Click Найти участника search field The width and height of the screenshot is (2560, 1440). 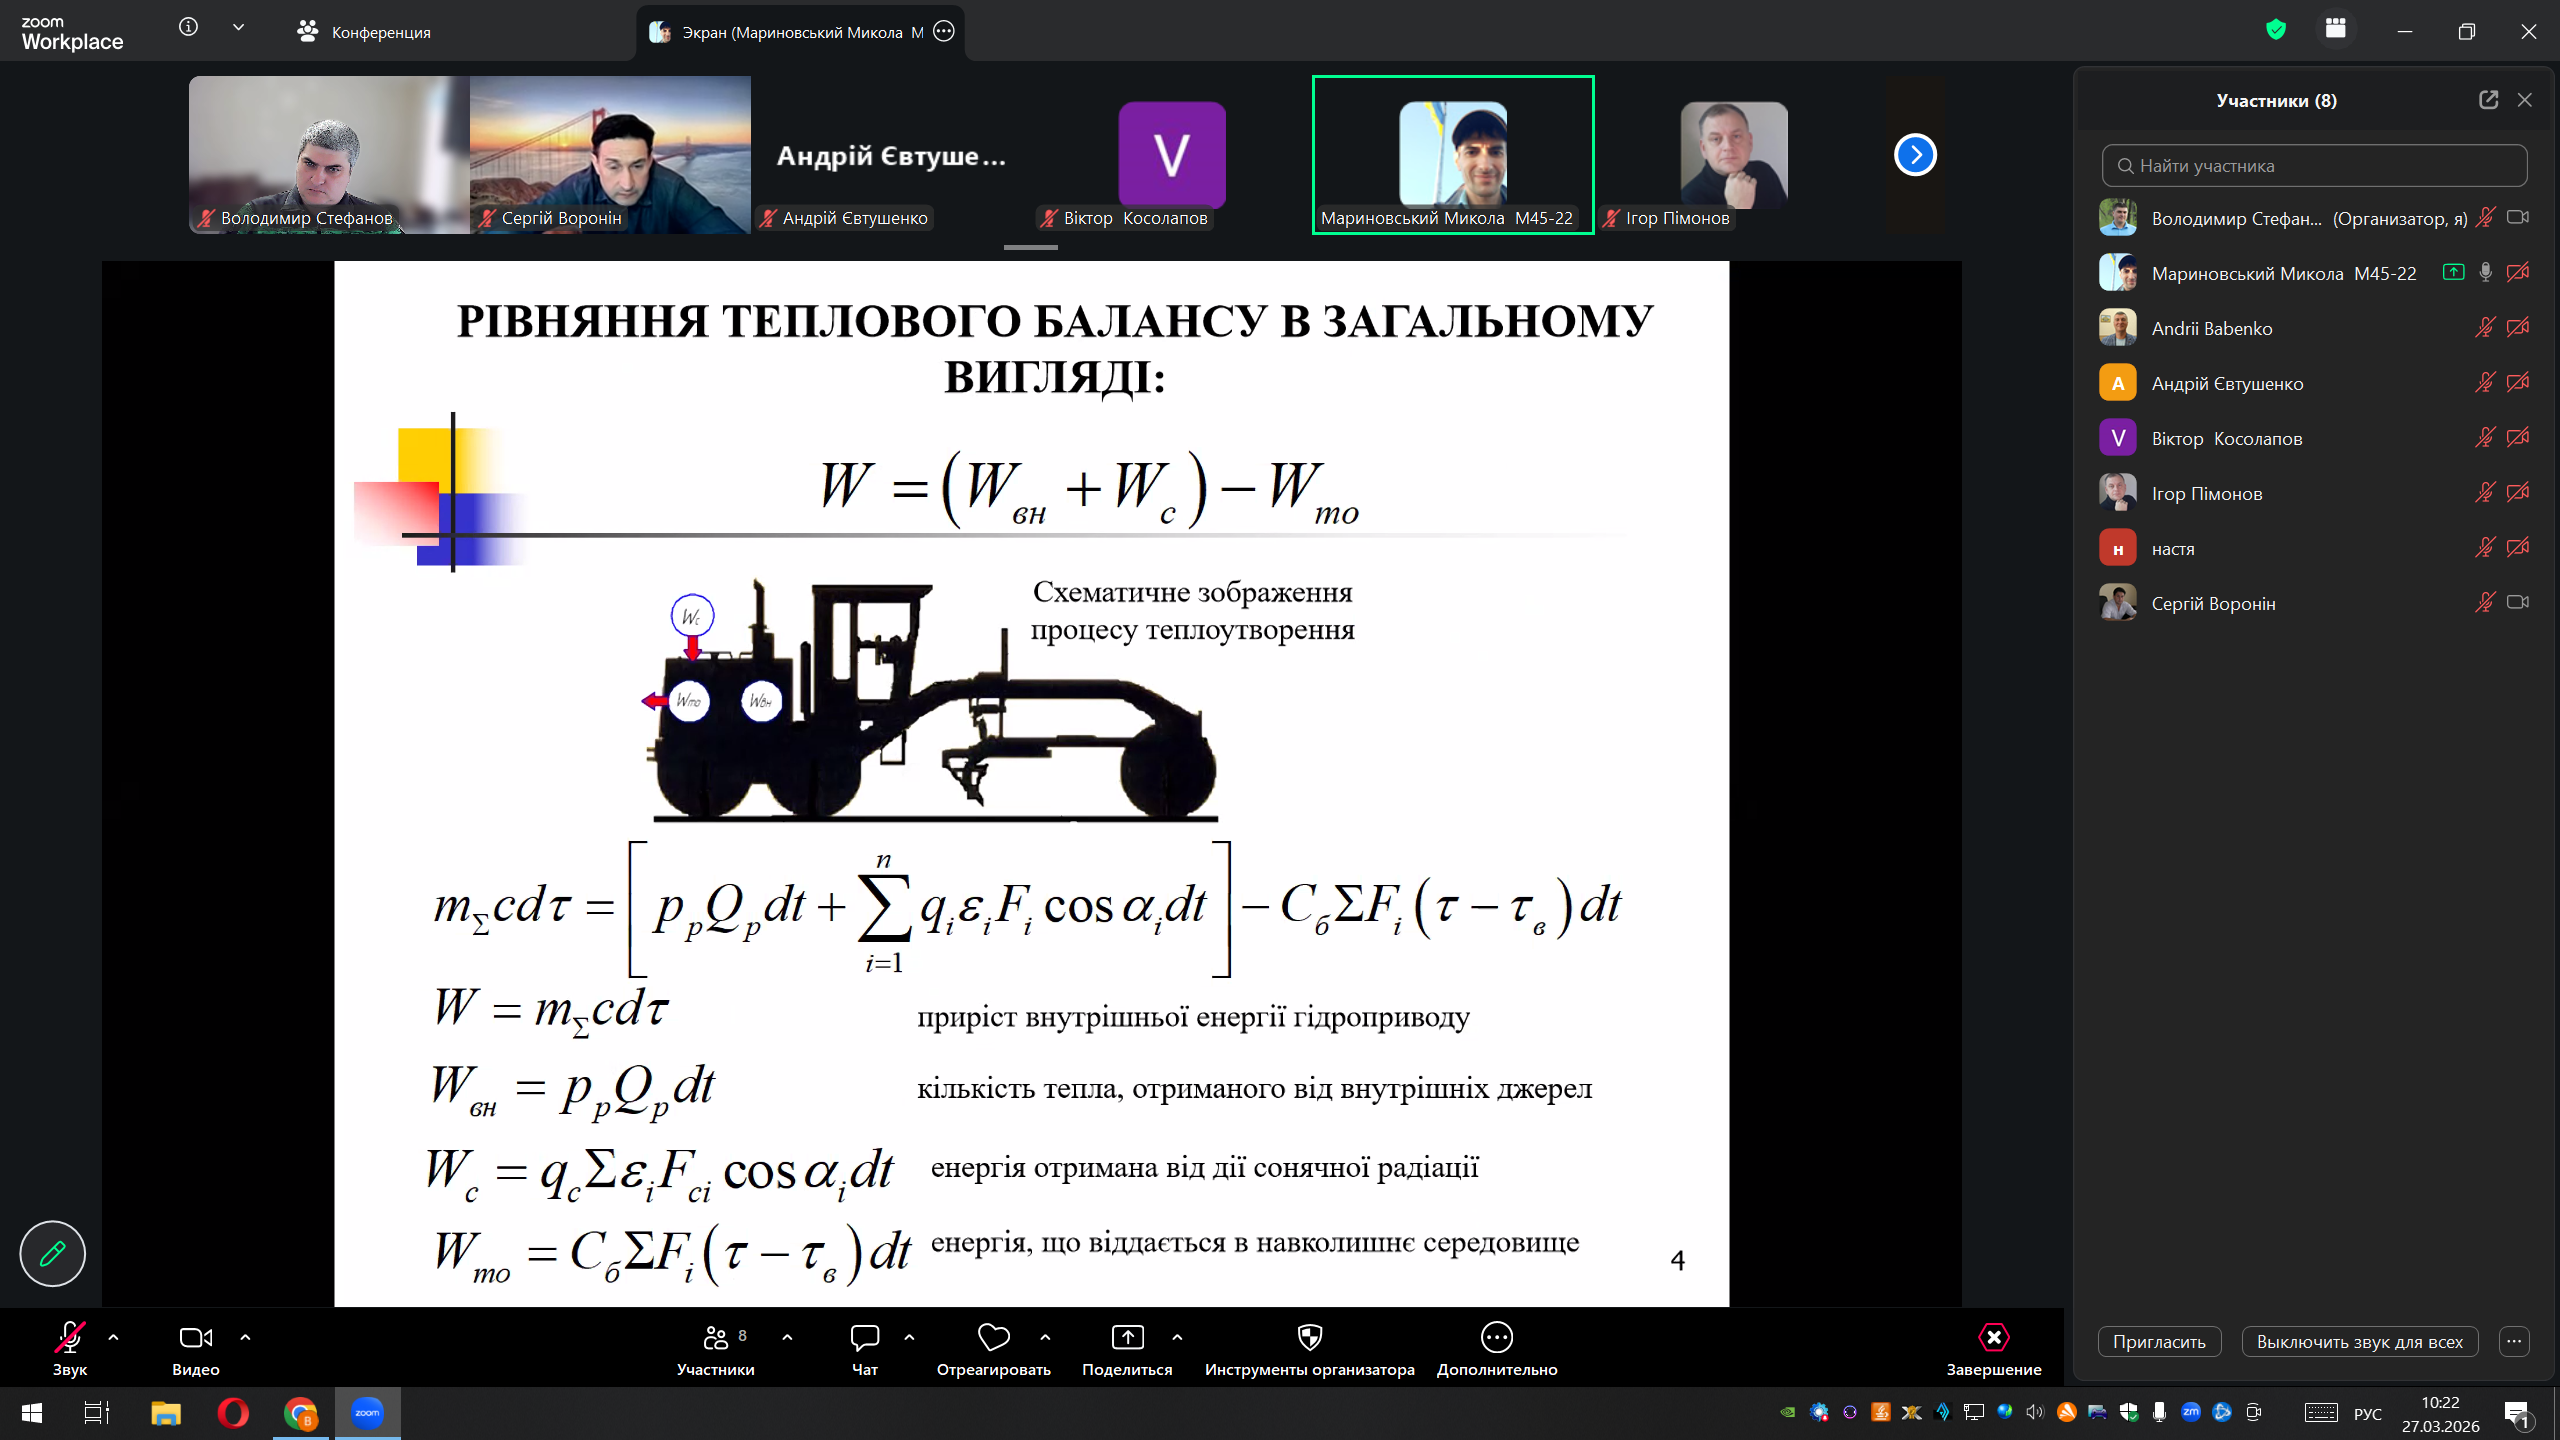(2314, 166)
